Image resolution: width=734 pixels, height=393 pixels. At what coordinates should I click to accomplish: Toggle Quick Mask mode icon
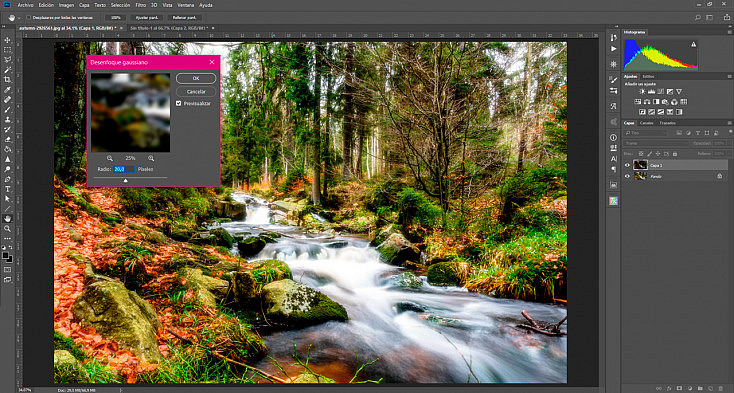coord(7,269)
